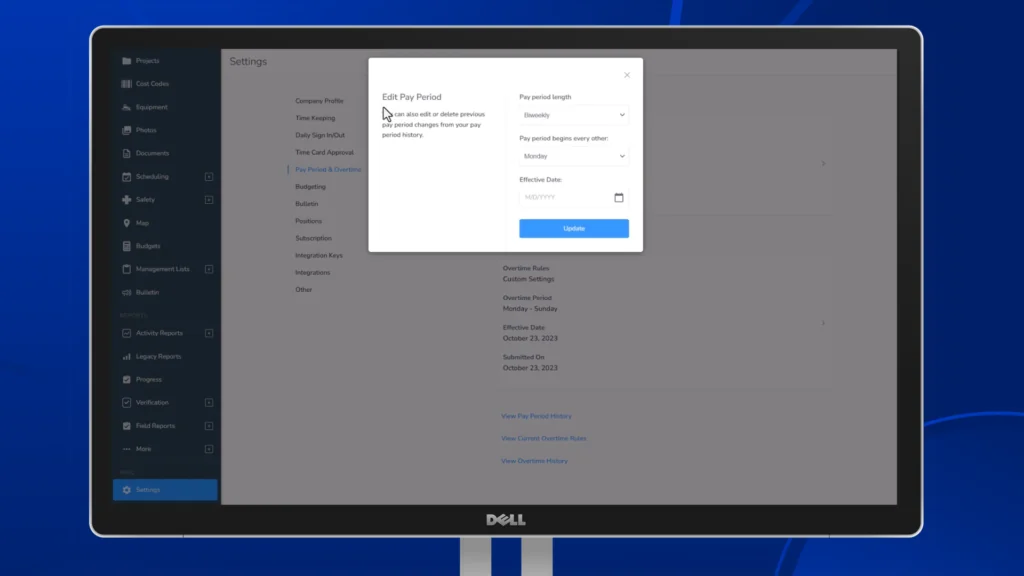Open the Photos sidebar icon
The image size is (1024, 576).
[x=127, y=130]
